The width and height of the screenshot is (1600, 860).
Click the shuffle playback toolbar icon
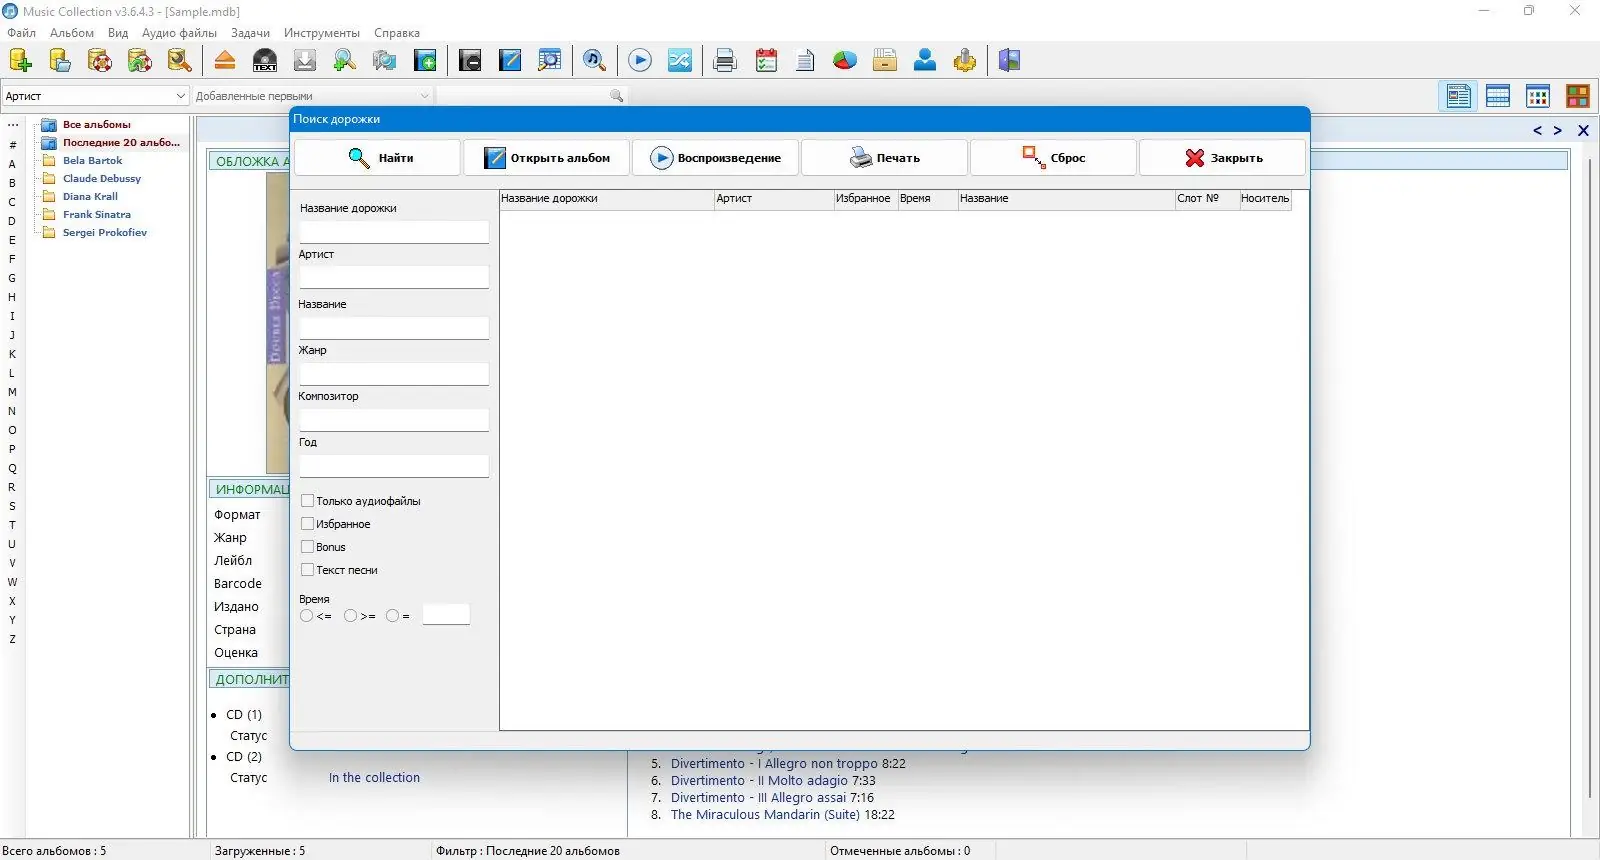click(680, 61)
